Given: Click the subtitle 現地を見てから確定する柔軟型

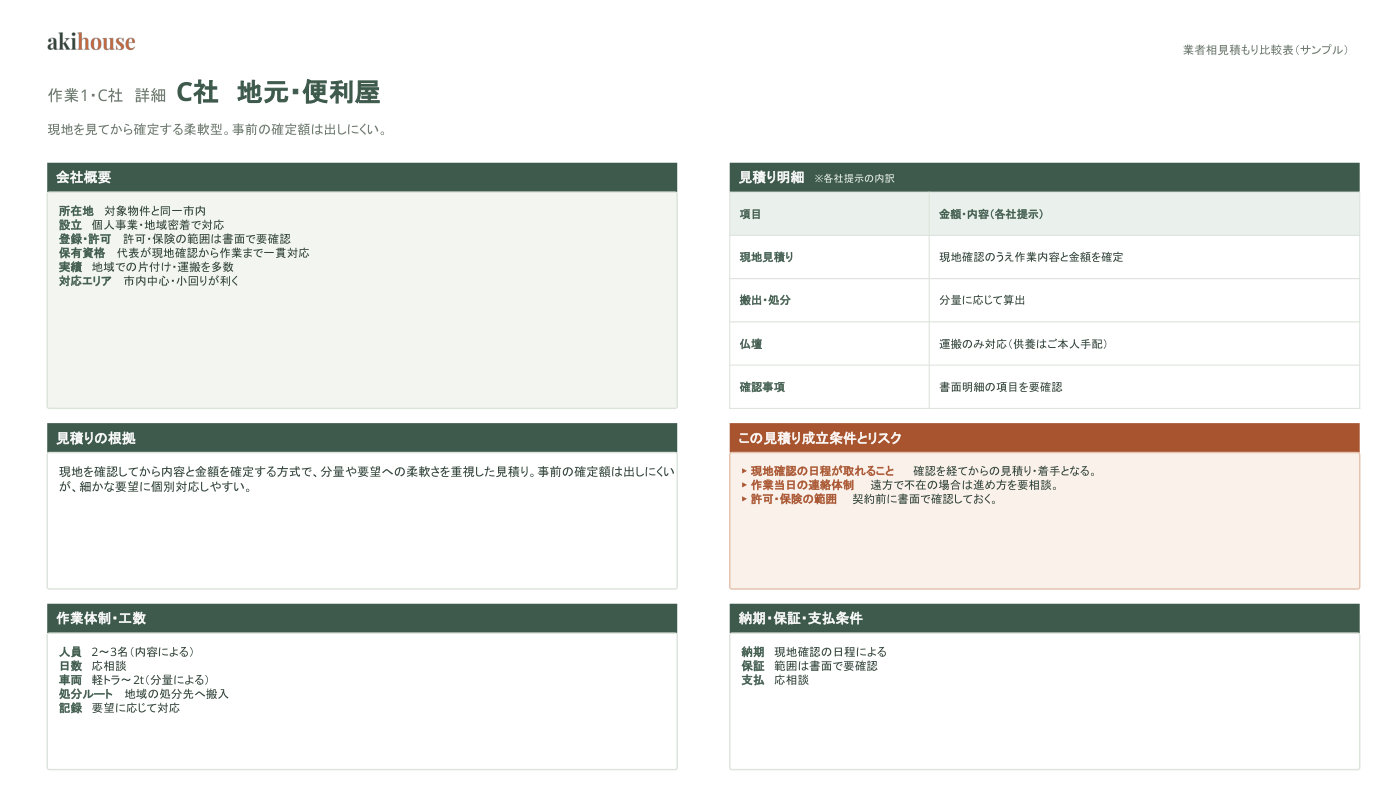Looking at the screenshot, I should (x=217, y=130).
